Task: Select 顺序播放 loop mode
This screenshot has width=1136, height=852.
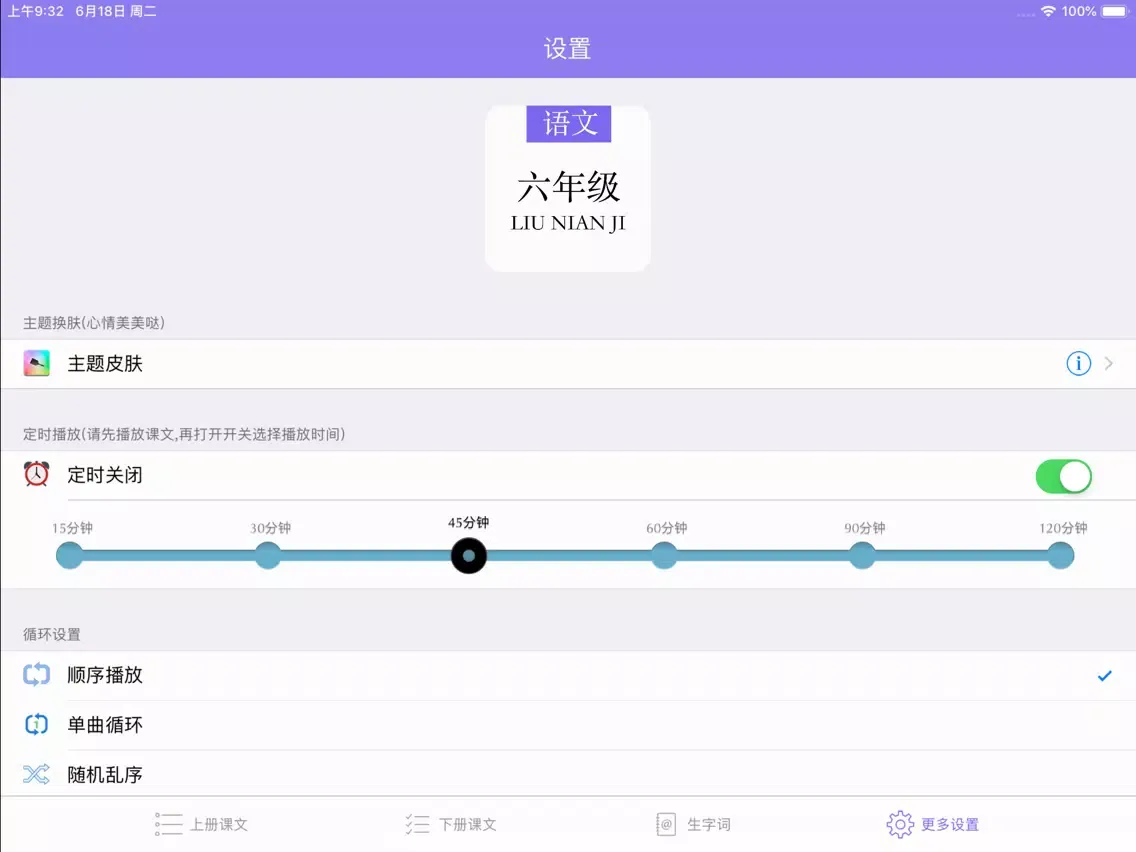Action: pos(568,675)
